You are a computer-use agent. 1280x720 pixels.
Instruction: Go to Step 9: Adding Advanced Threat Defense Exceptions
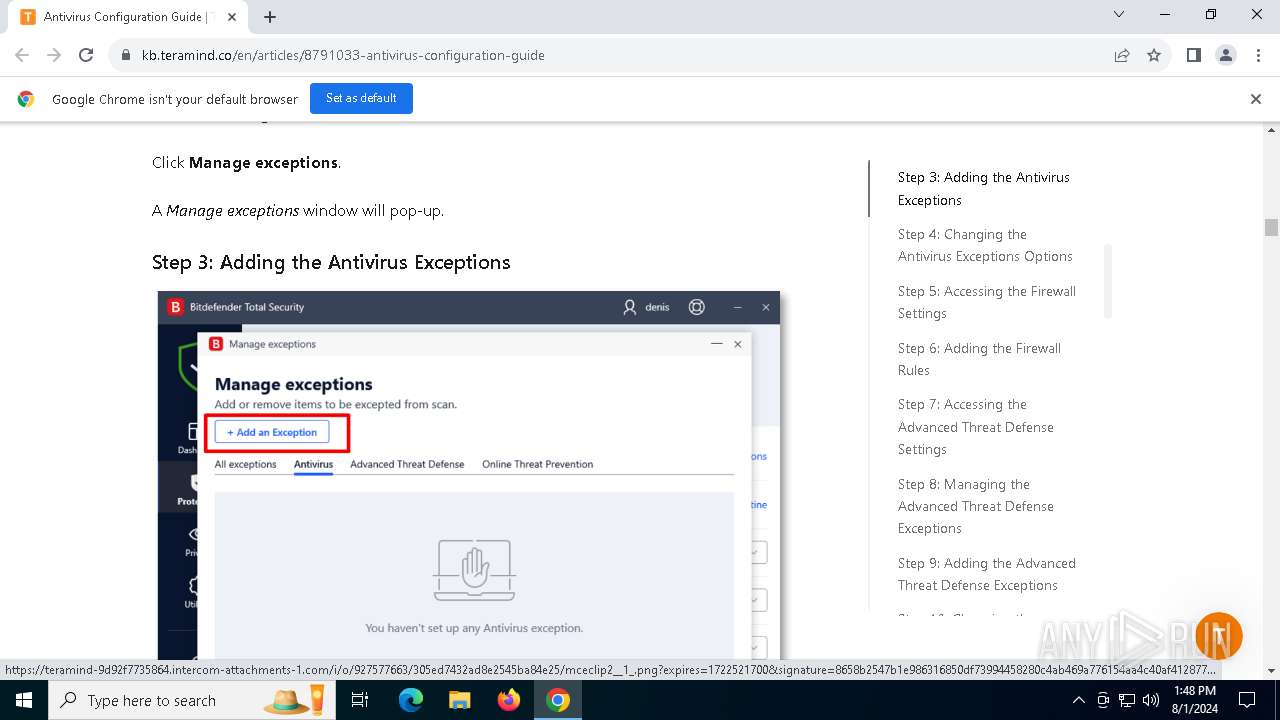pos(987,574)
